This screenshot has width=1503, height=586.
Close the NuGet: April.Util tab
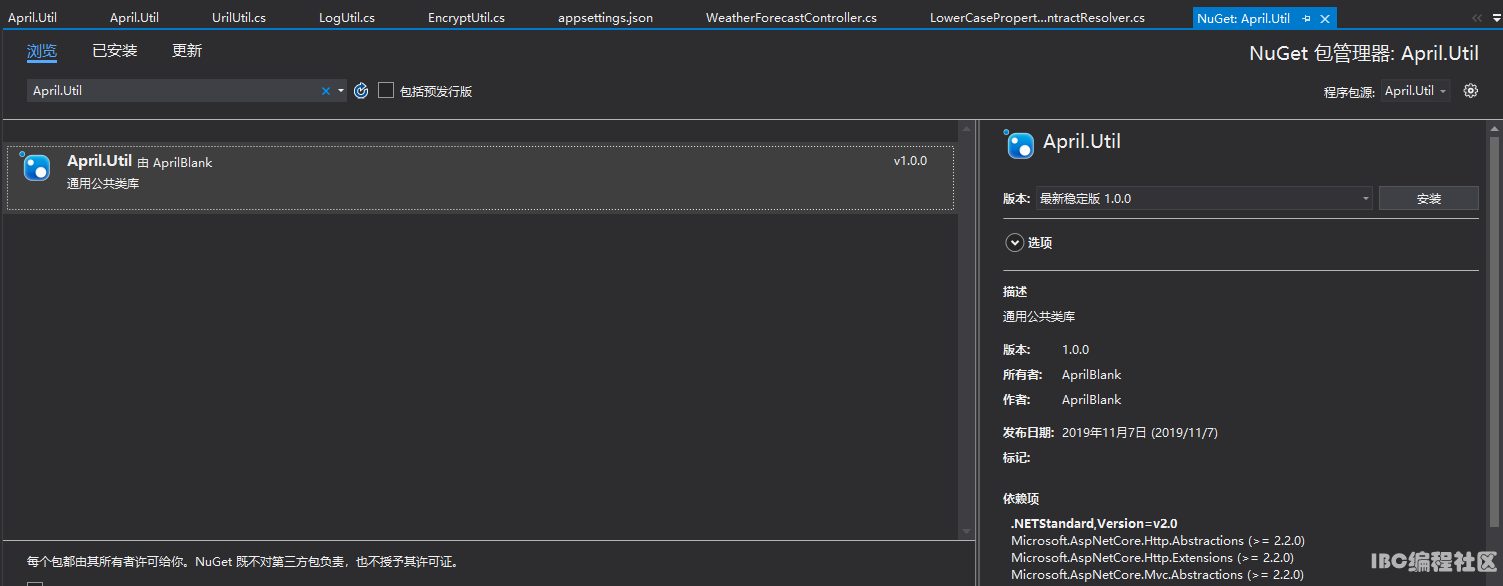tap(1325, 18)
